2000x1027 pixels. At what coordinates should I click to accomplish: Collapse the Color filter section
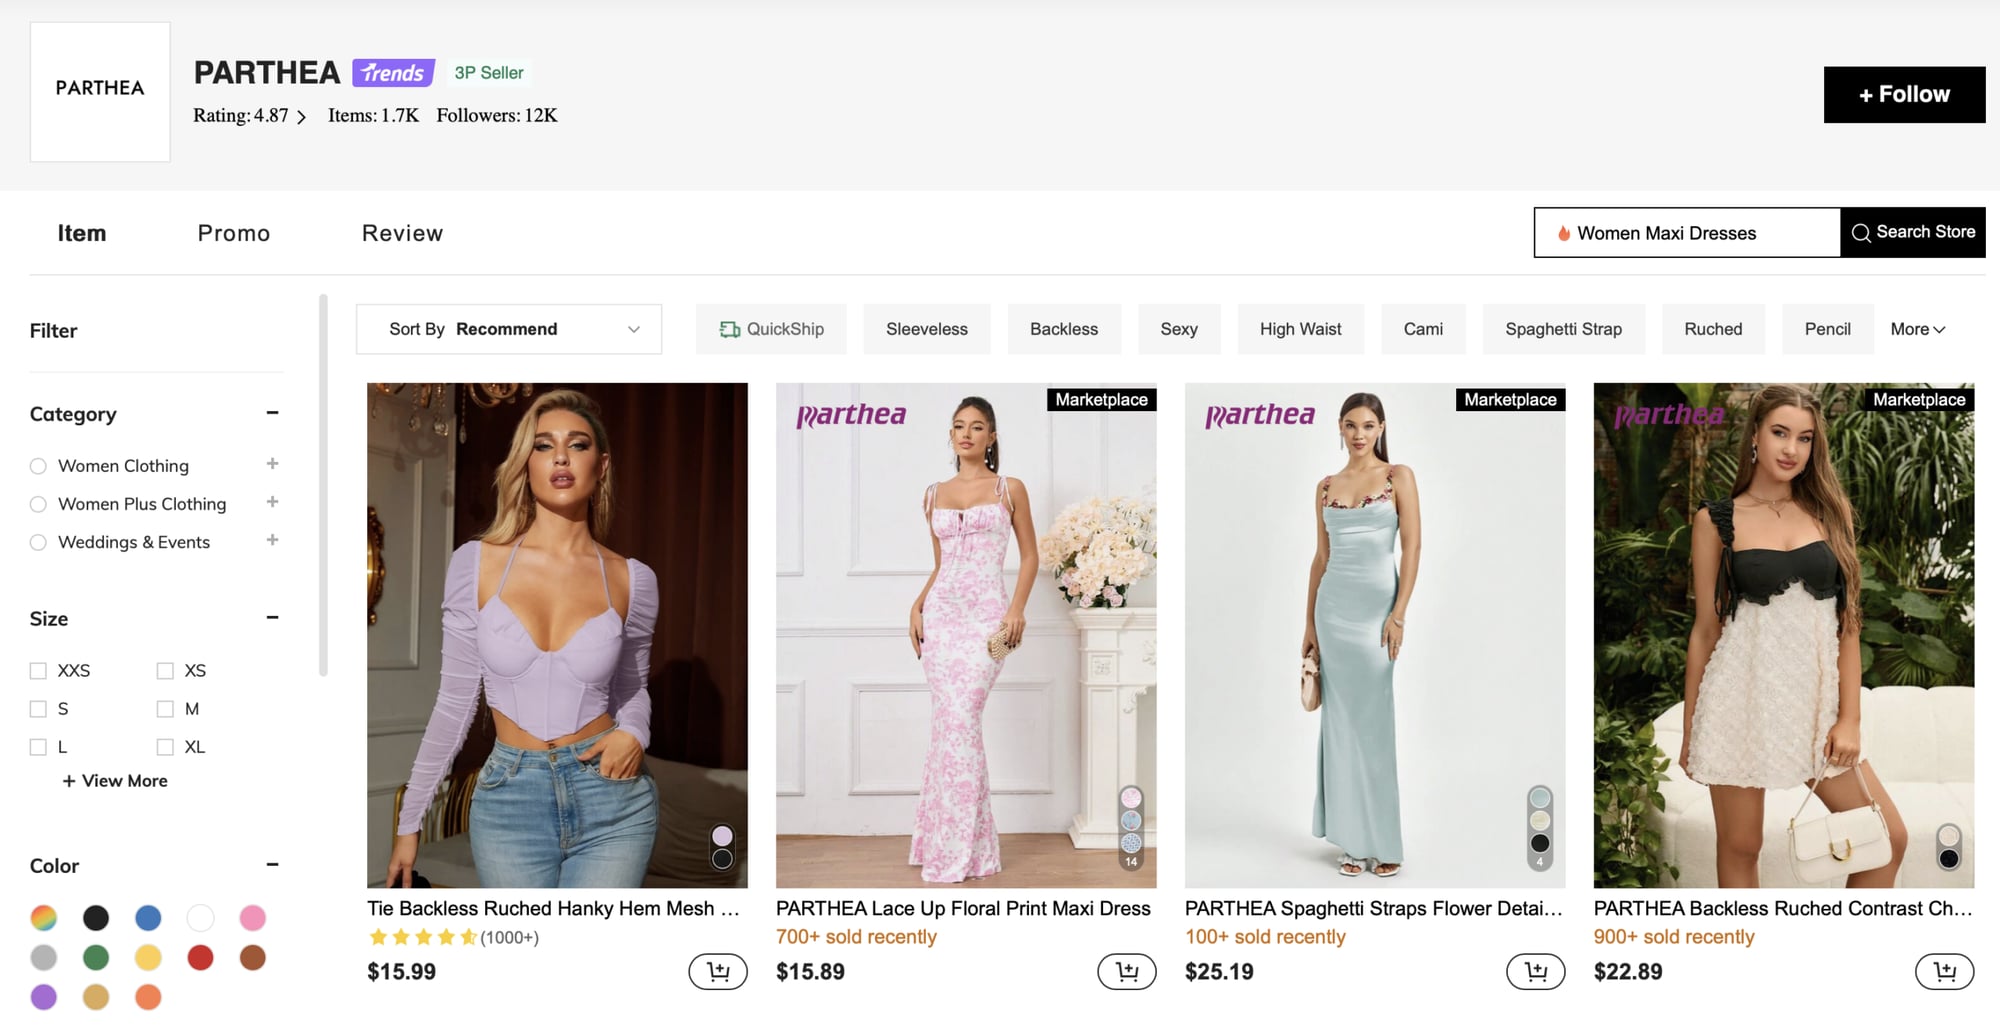click(x=272, y=865)
